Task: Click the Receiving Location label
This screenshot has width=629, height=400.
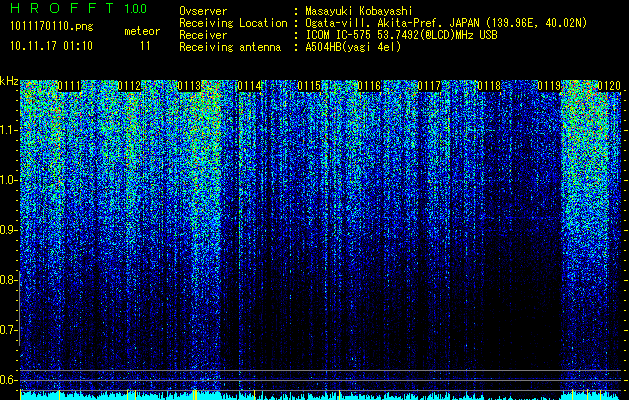Action: (233, 23)
